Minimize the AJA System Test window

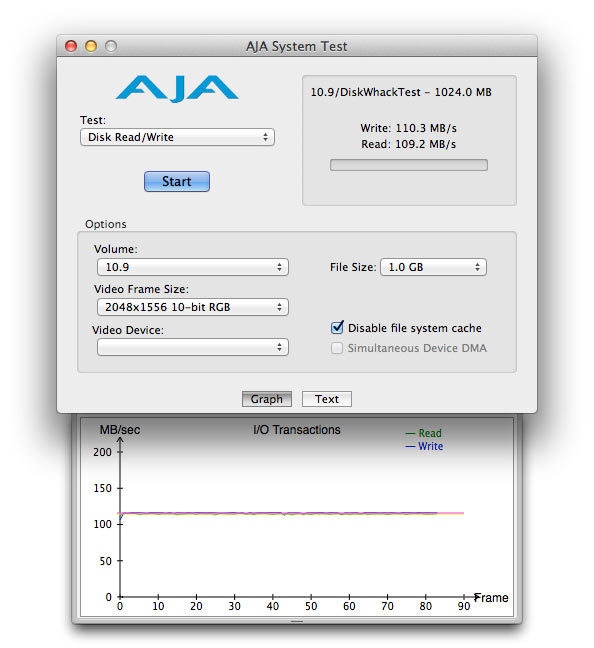click(x=91, y=46)
